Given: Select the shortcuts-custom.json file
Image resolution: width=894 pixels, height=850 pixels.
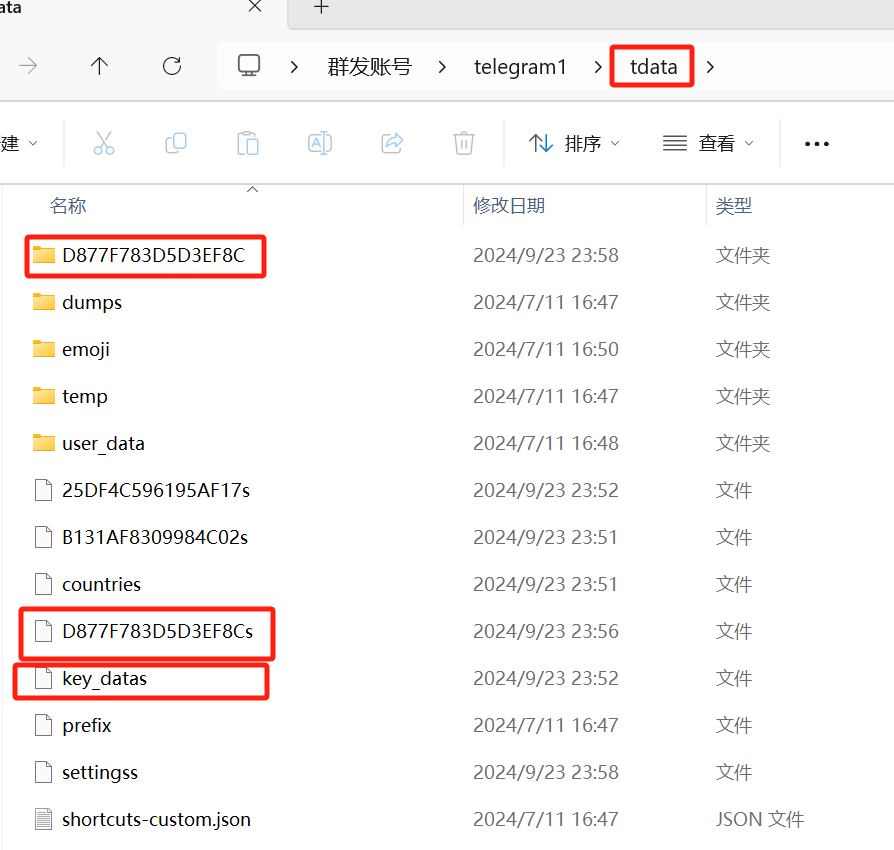Looking at the screenshot, I should 156,820.
